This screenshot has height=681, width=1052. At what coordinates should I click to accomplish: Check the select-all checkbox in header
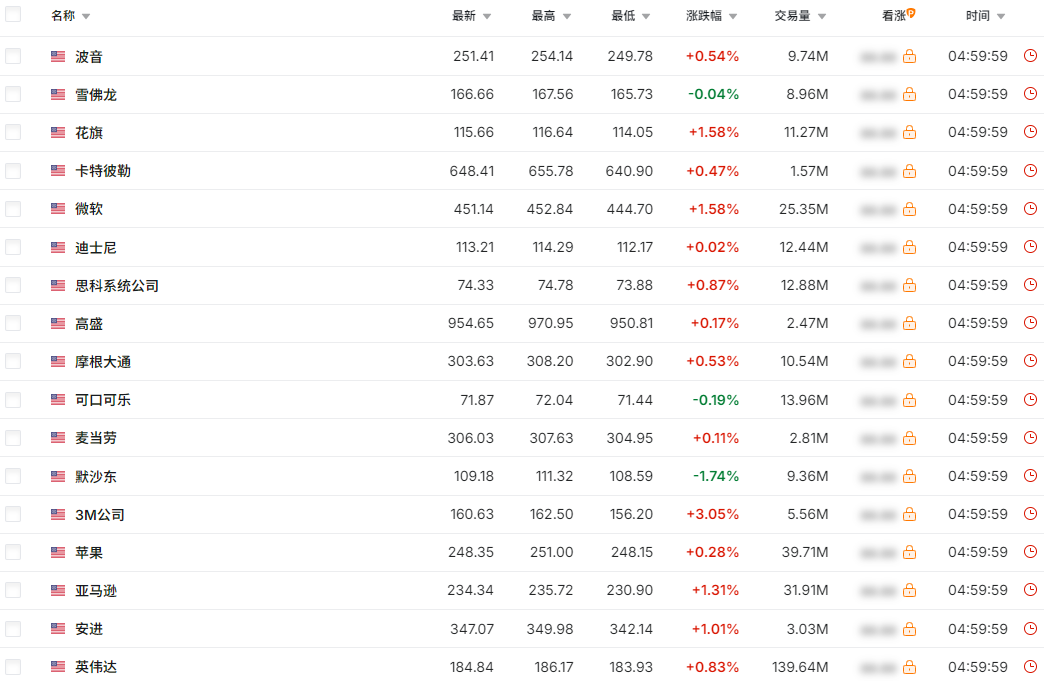point(13,15)
